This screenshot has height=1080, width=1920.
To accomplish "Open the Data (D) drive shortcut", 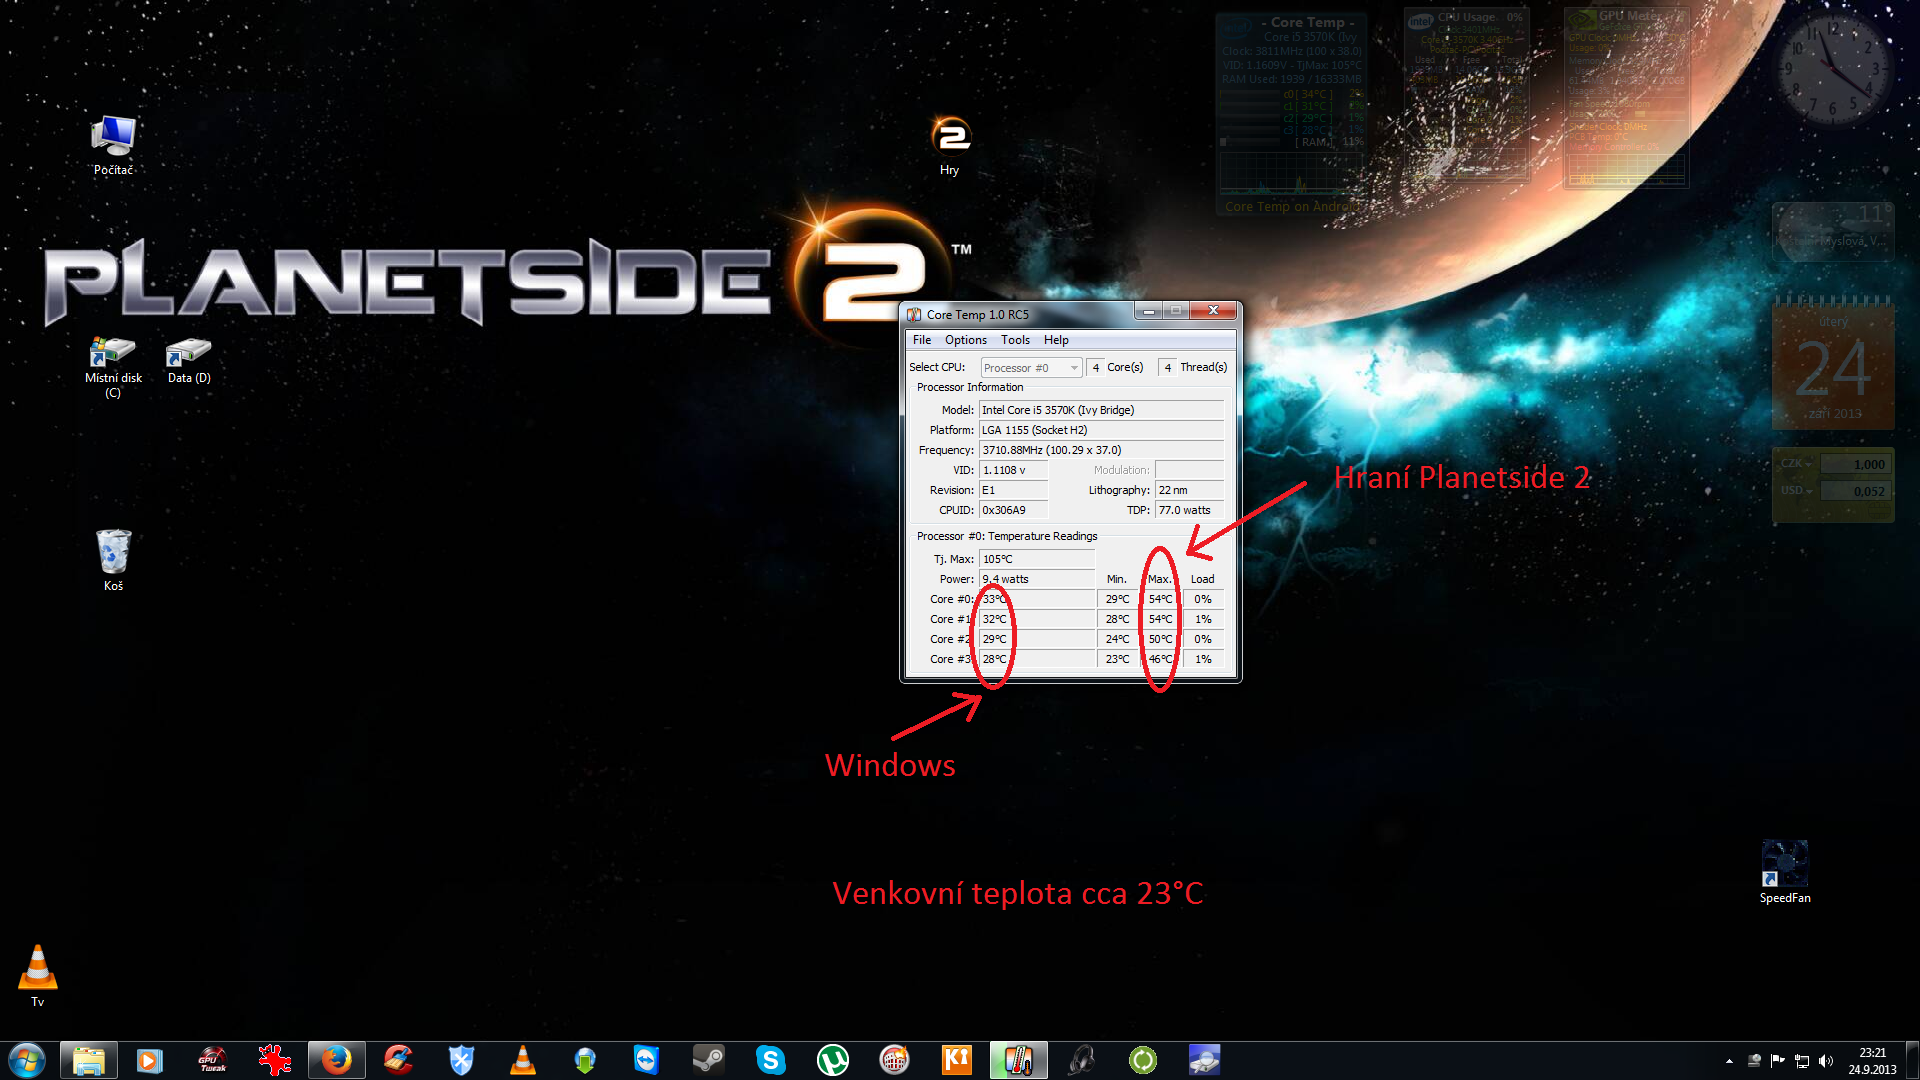I will (x=189, y=360).
